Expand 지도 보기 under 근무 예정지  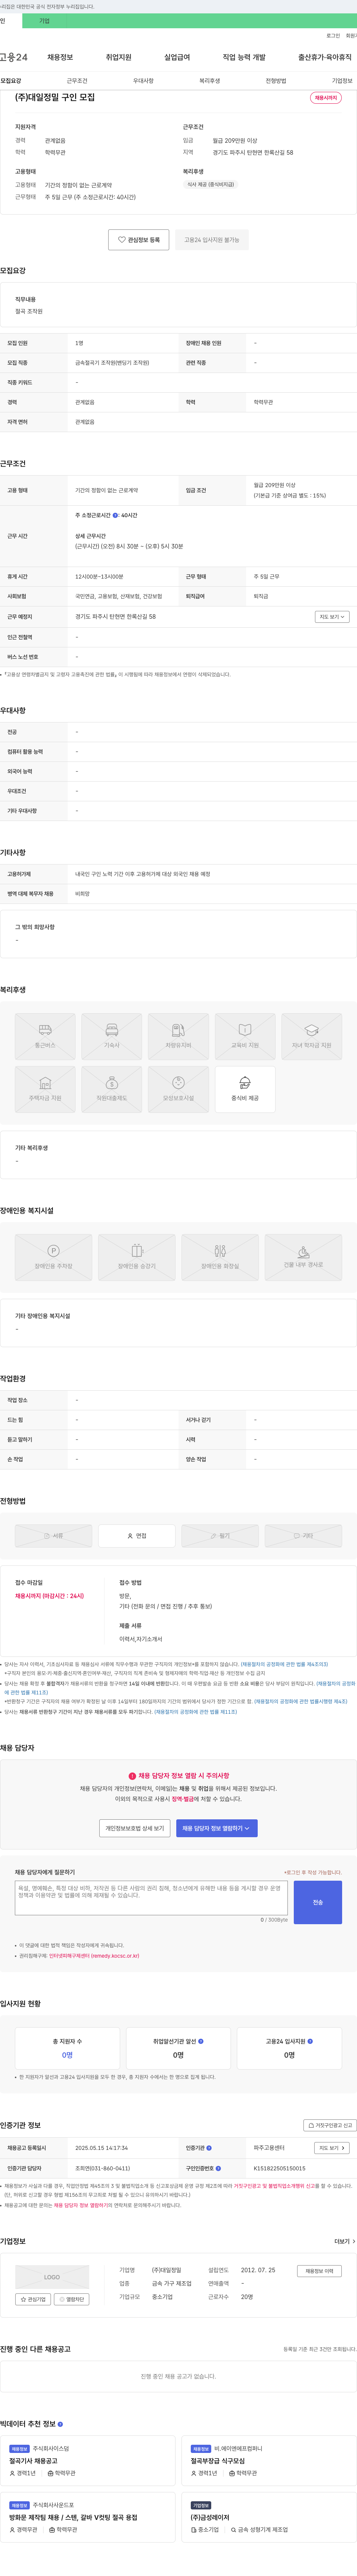click(332, 617)
